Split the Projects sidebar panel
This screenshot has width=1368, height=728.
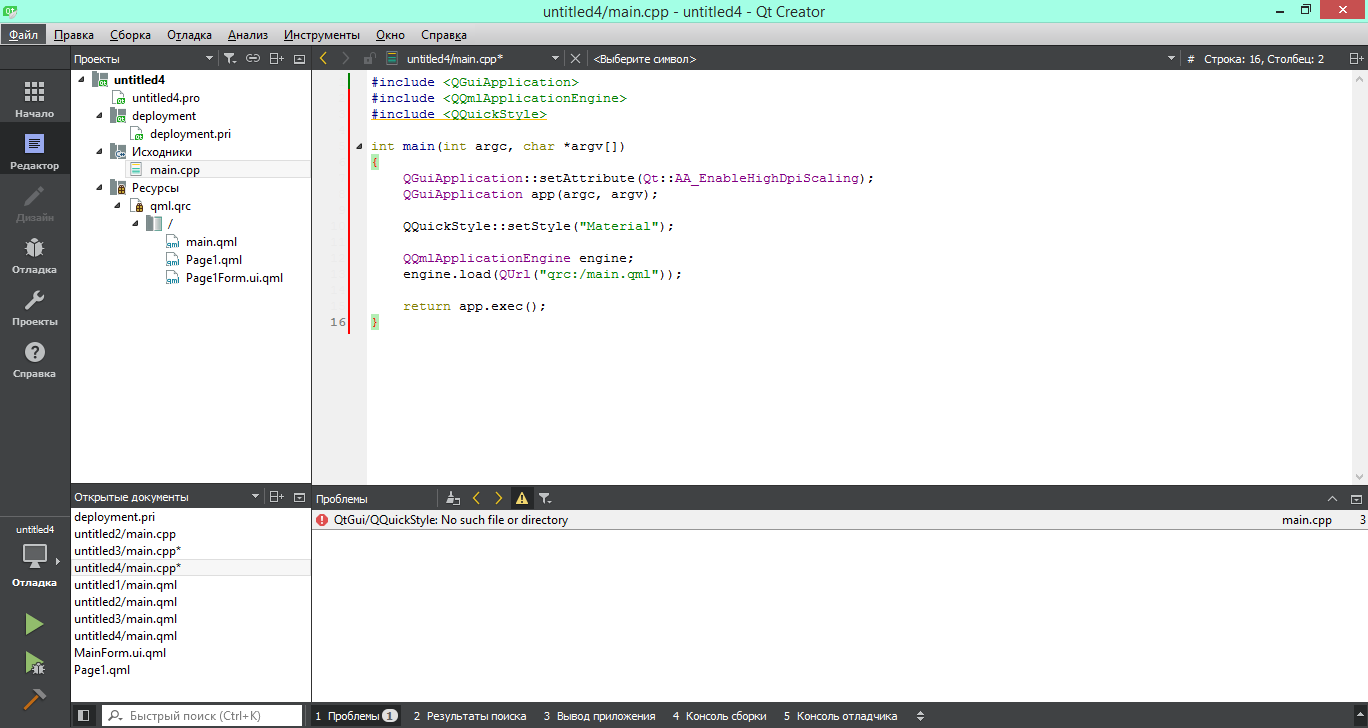(277, 59)
